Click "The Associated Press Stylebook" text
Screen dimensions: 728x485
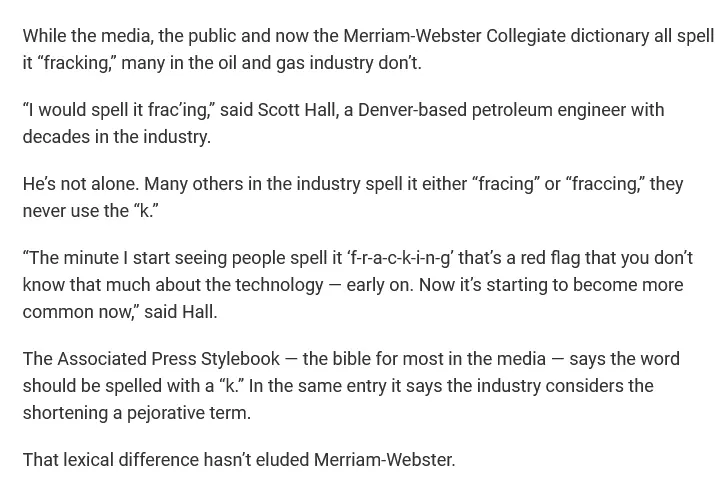click(x=150, y=359)
